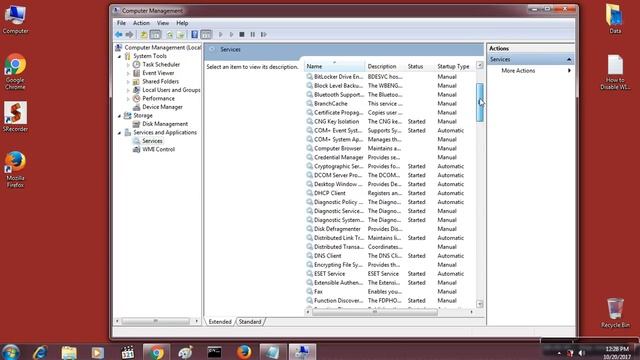Viewport: 640px width, 360px height.
Task: Select the DNS Client service
Action: (327, 256)
